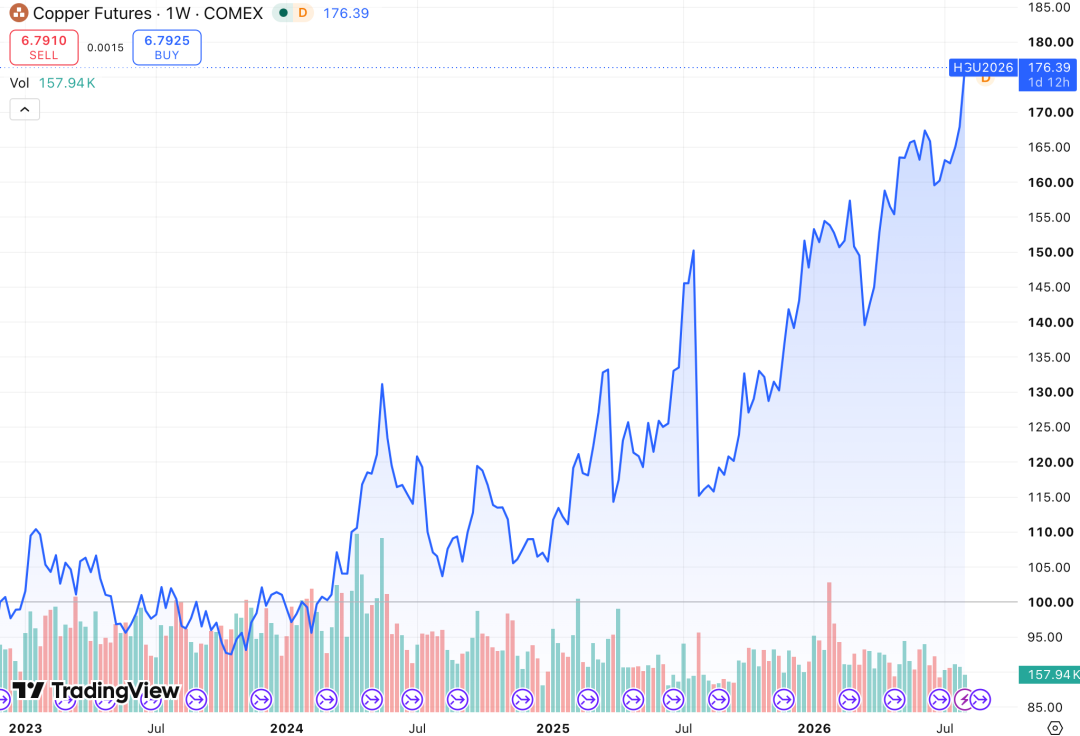
Task: Click the 160.00 price axis label
Action: click(x=1050, y=182)
